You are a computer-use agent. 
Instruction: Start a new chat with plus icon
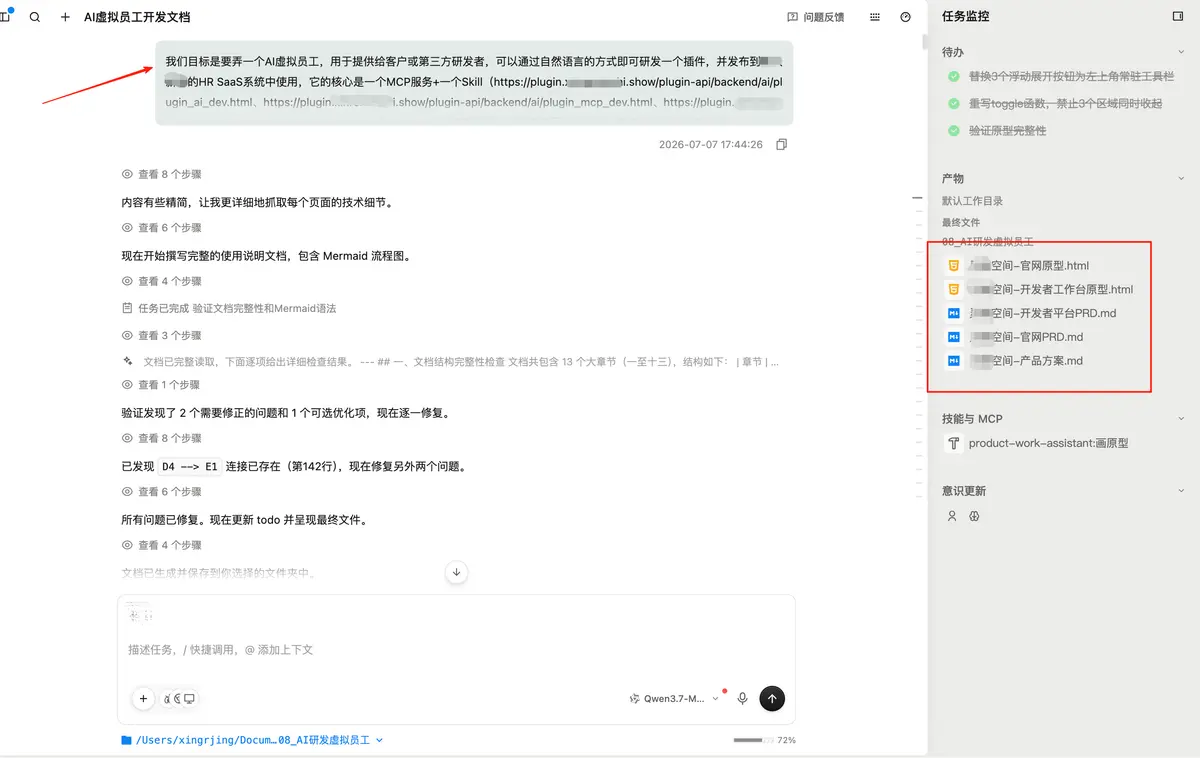[65, 17]
